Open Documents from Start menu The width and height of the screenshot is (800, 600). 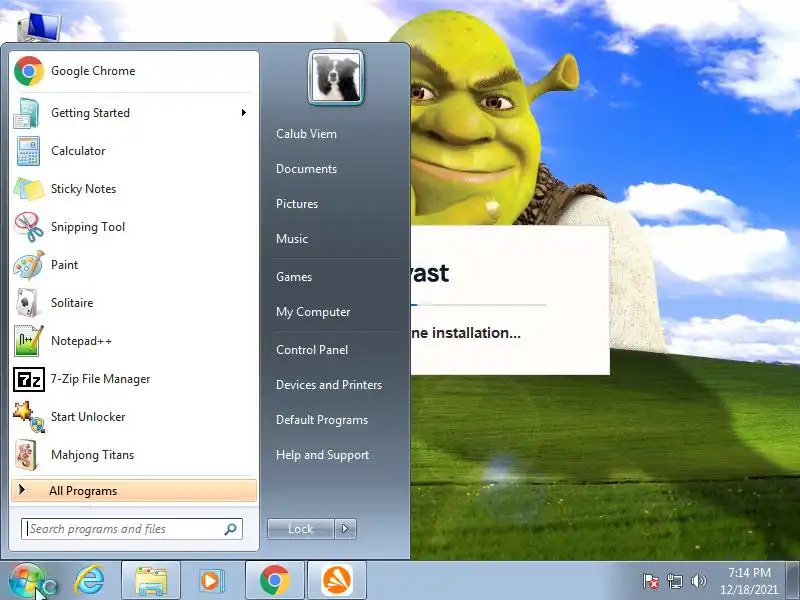point(306,169)
